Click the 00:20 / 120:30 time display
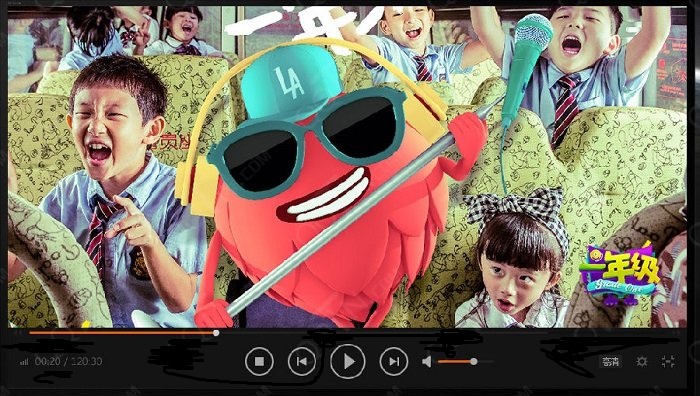The image size is (700, 396). (x=68, y=361)
